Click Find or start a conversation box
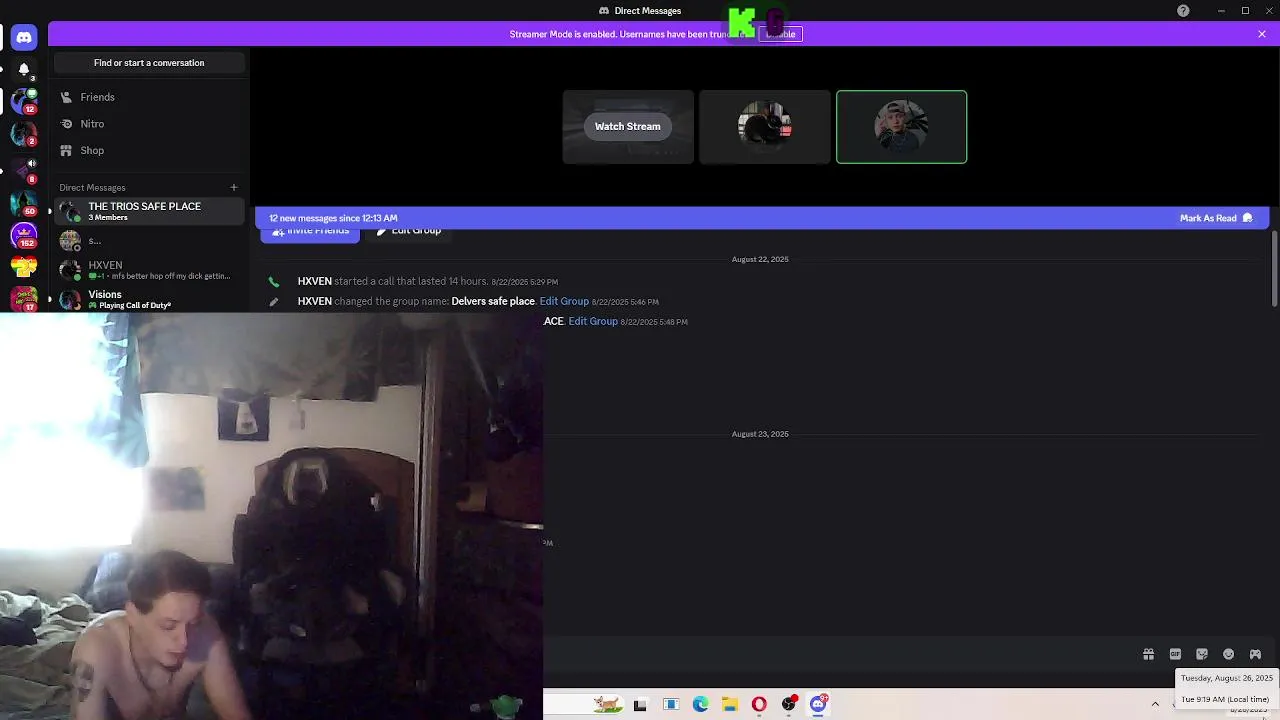Screen dimensions: 1280x720 pyautogui.click(x=149, y=63)
